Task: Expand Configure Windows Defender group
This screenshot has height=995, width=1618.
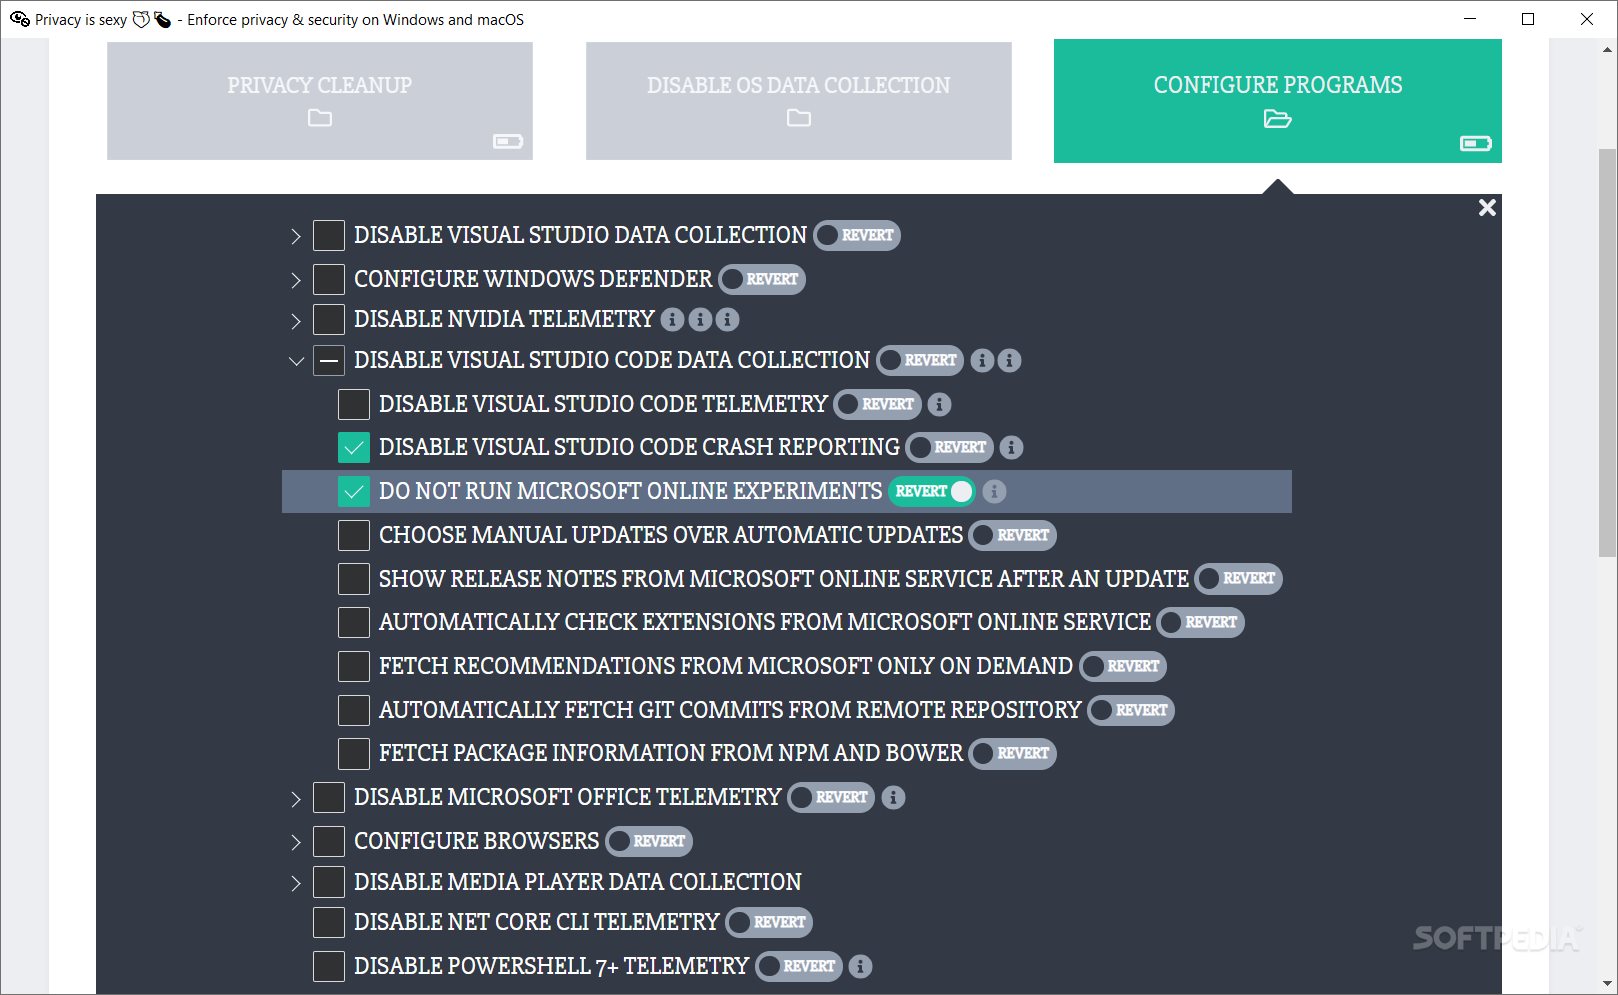Action: coord(296,280)
